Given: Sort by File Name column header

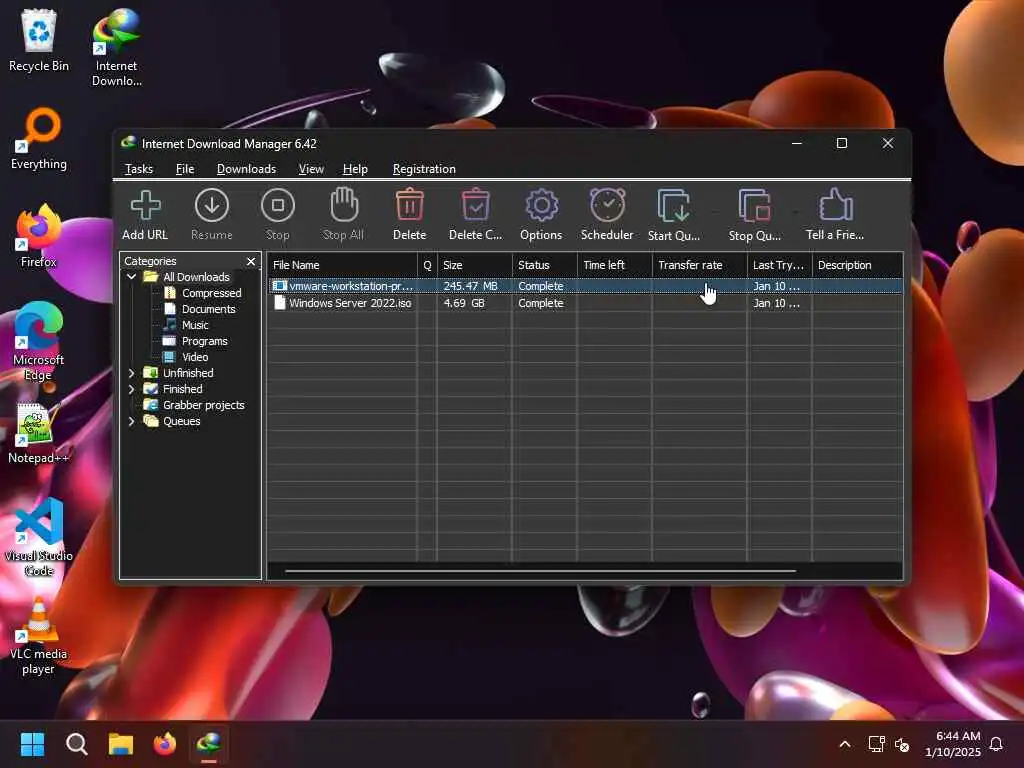Looking at the screenshot, I should pyautogui.click(x=342, y=265).
